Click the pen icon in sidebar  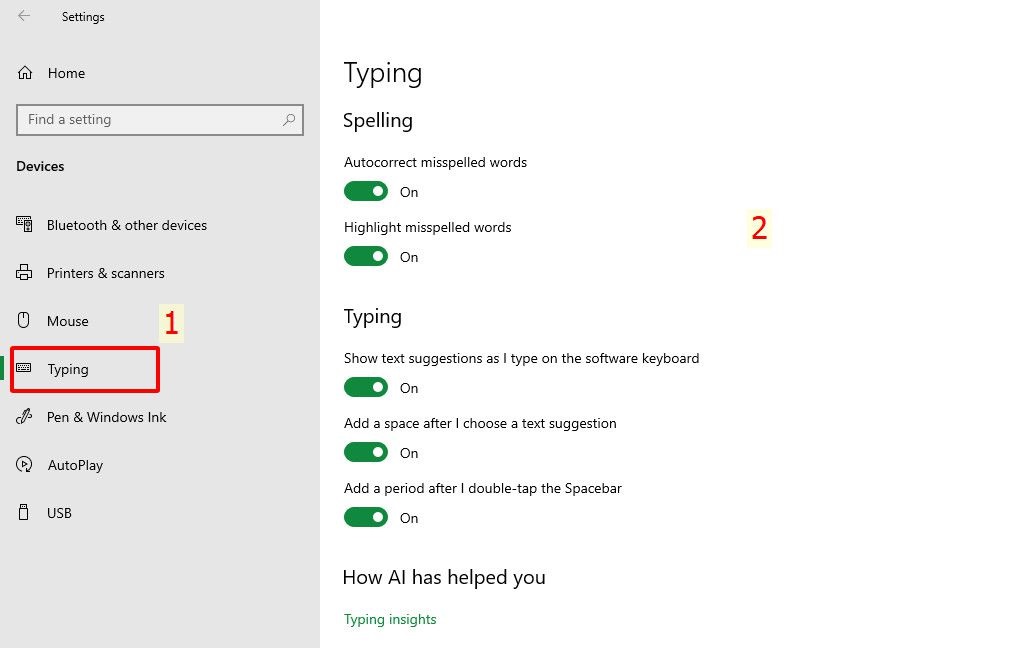(25, 417)
